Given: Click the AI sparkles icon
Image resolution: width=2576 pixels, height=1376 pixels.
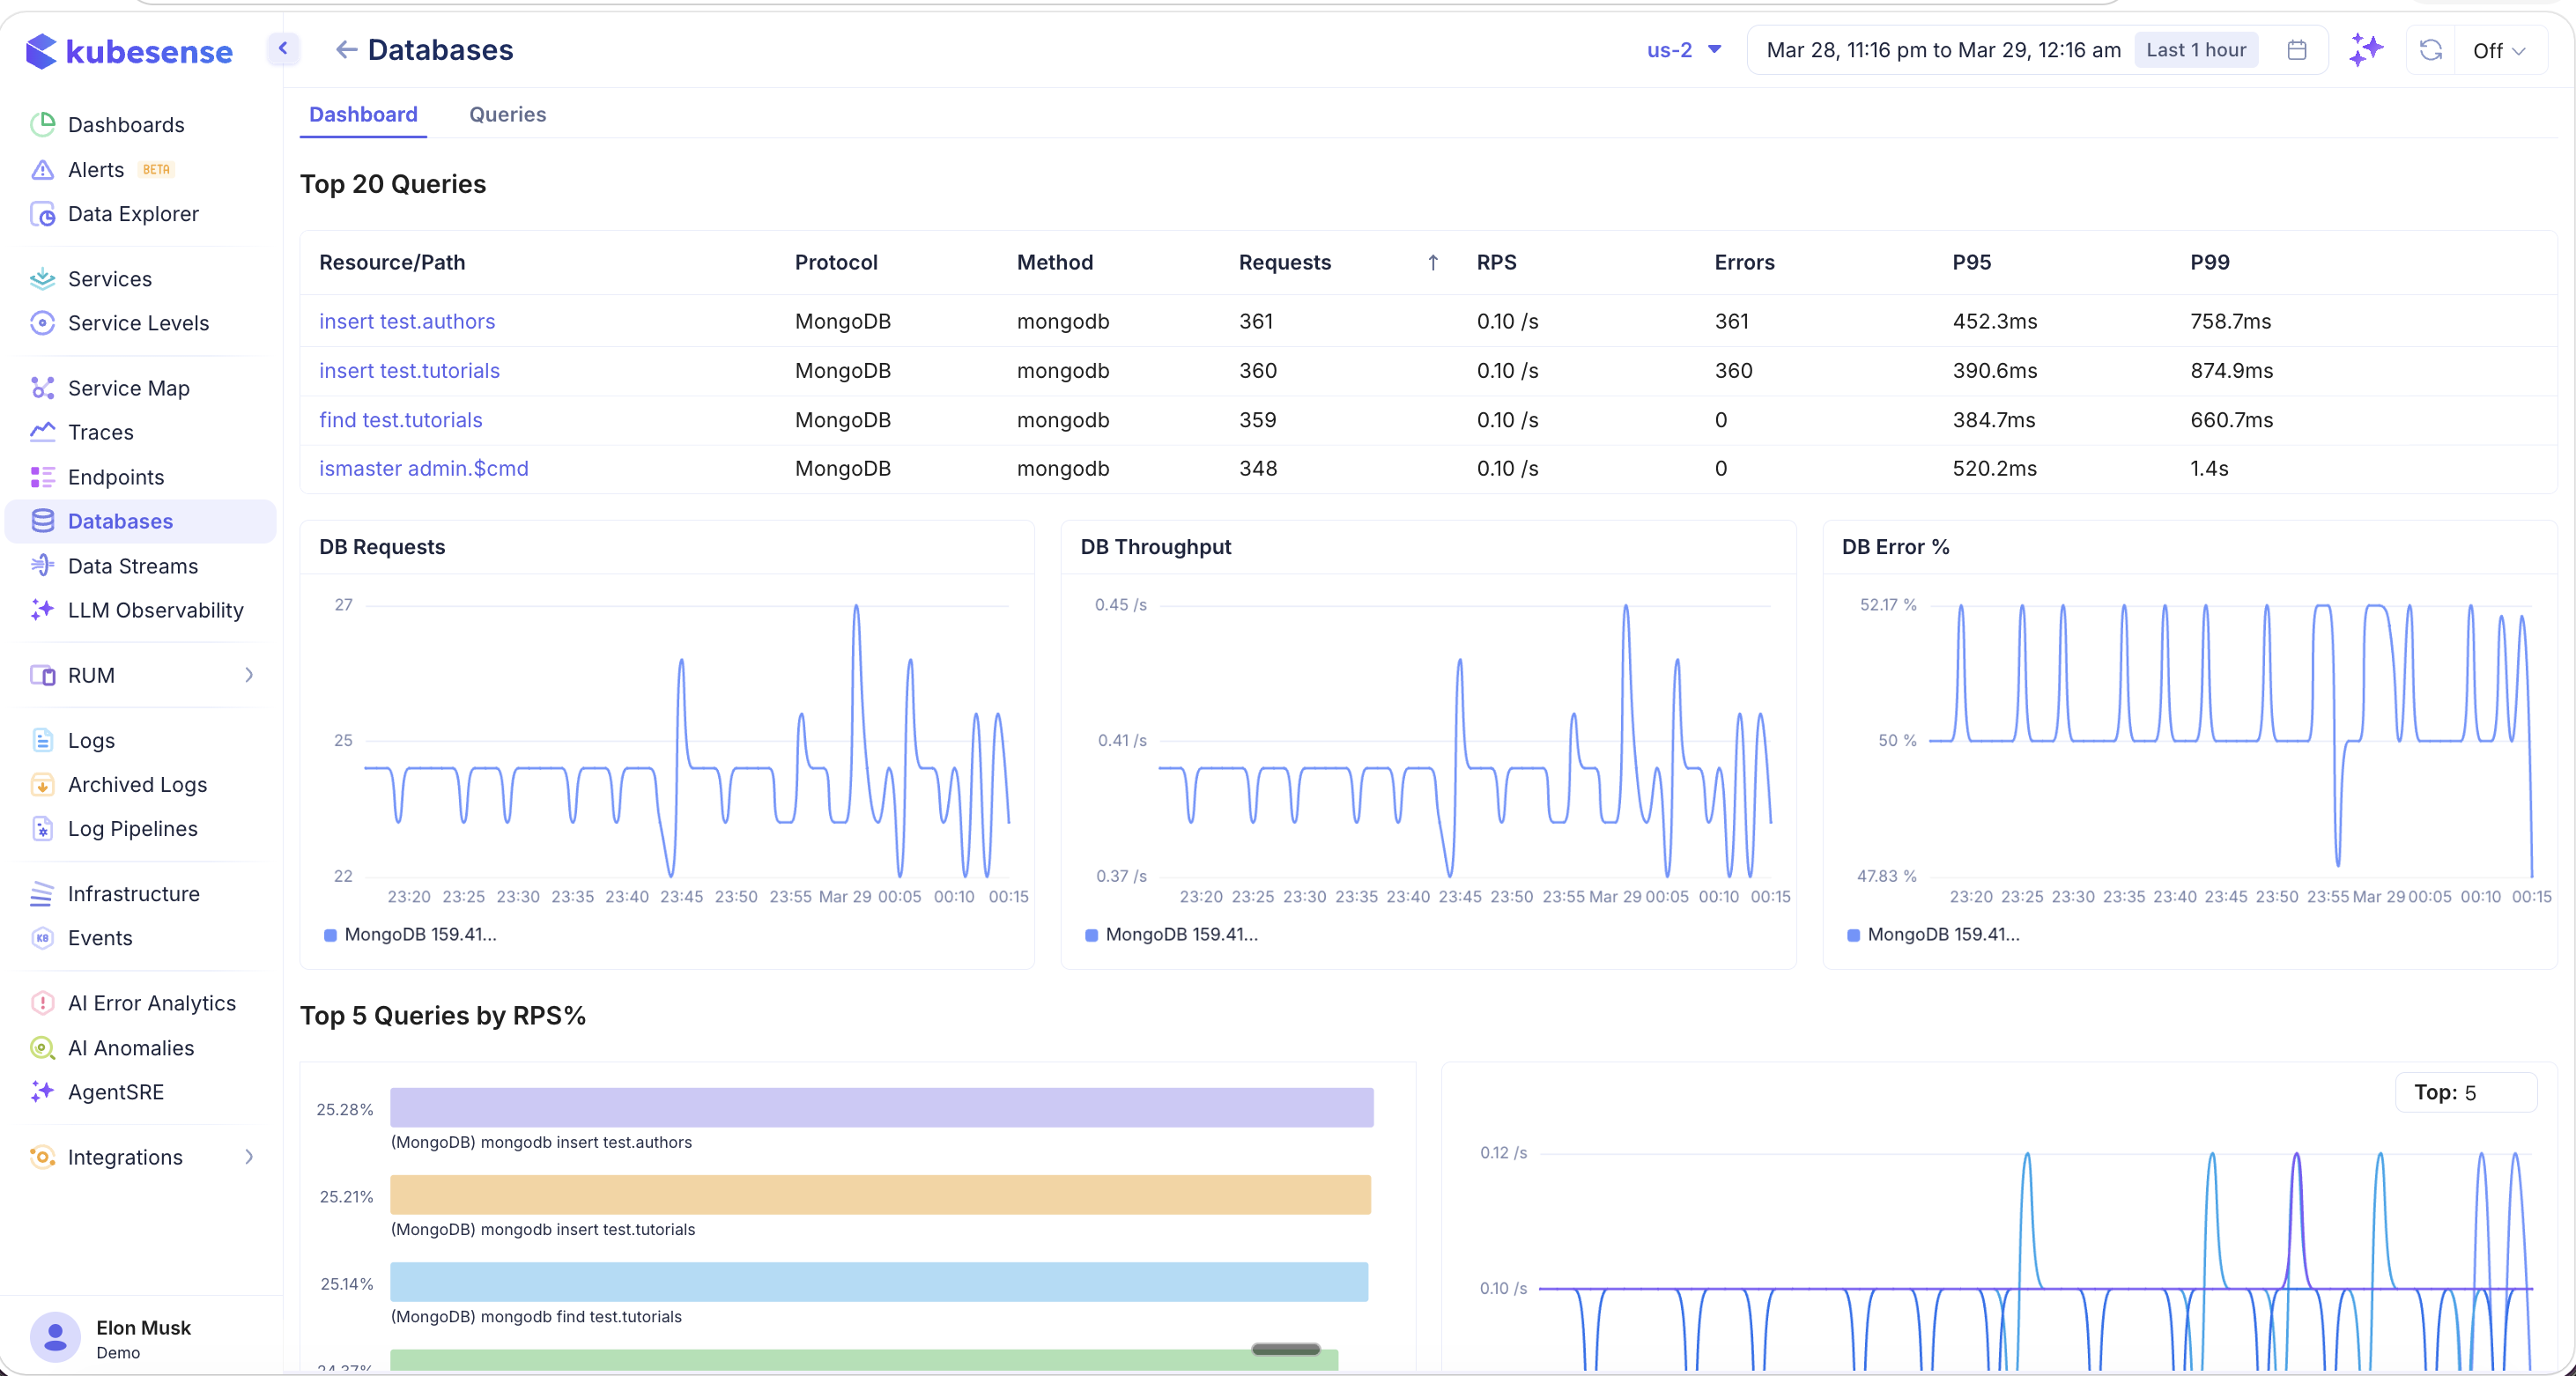Looking at the screenshot, I should (2366, 49).
